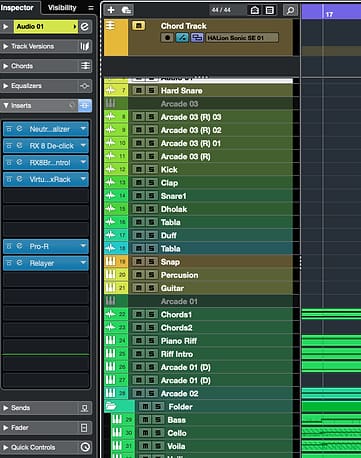Mute the Piano Riff track

139,341
